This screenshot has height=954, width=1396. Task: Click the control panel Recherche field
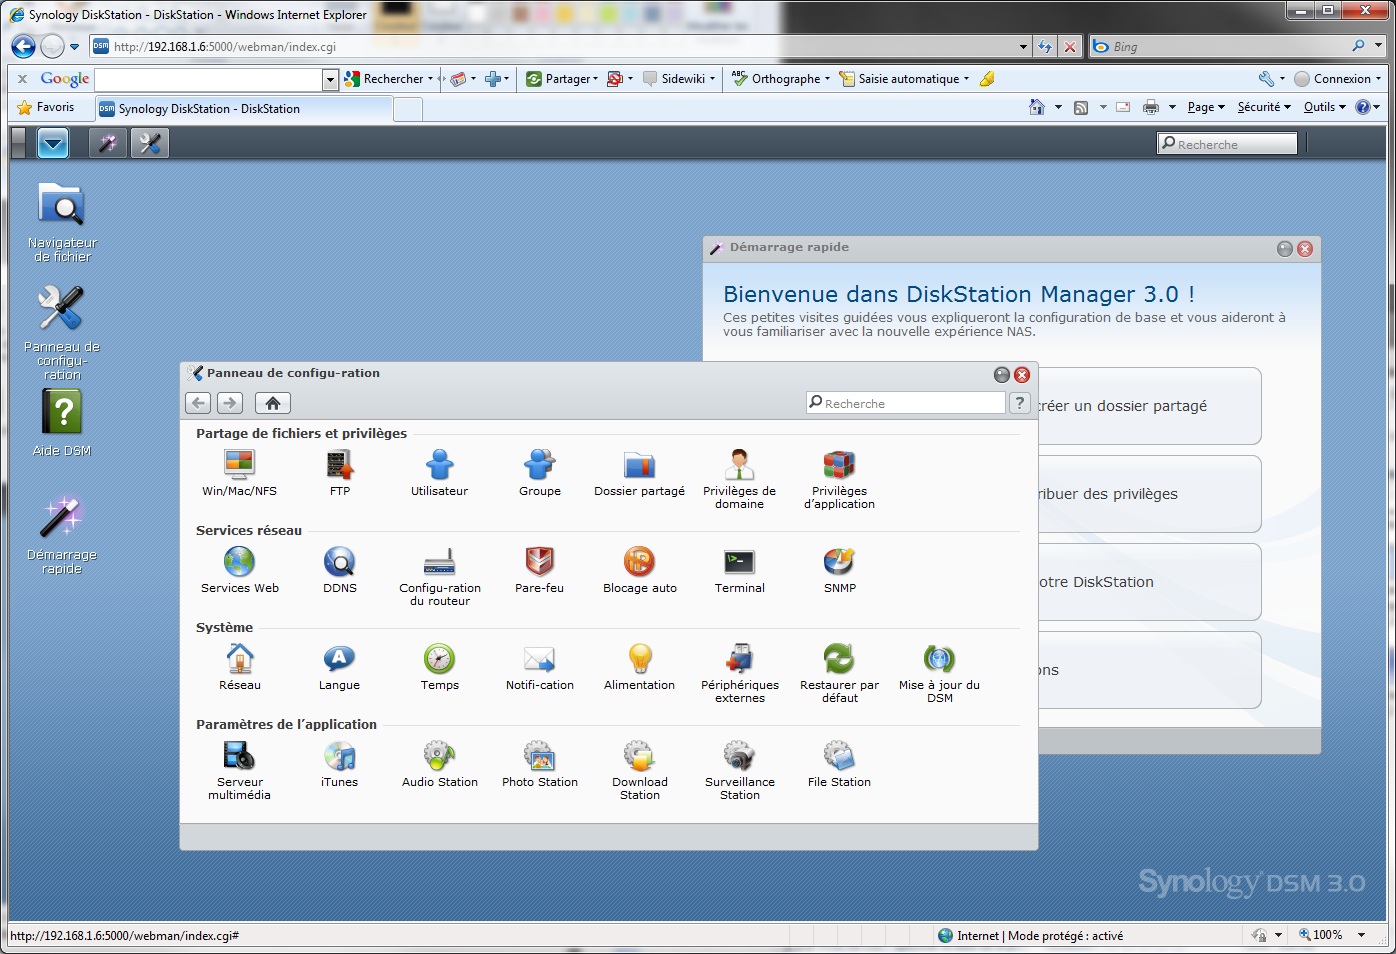(905, 403)
